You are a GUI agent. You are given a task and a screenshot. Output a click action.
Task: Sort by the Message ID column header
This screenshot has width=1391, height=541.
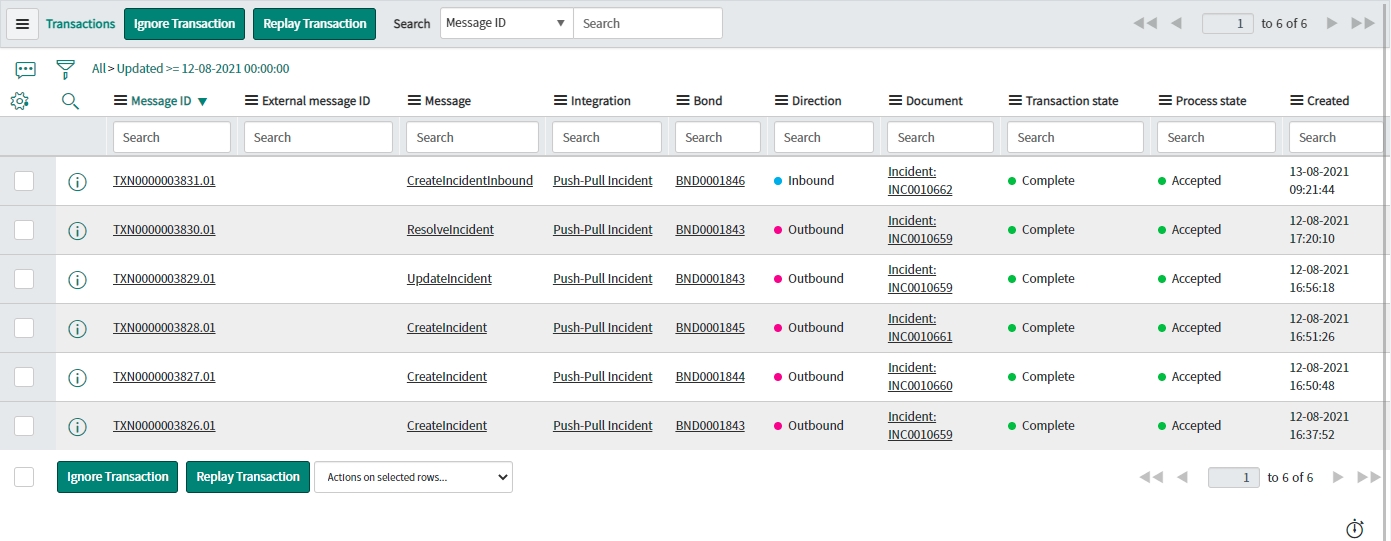tap(161, 101)
